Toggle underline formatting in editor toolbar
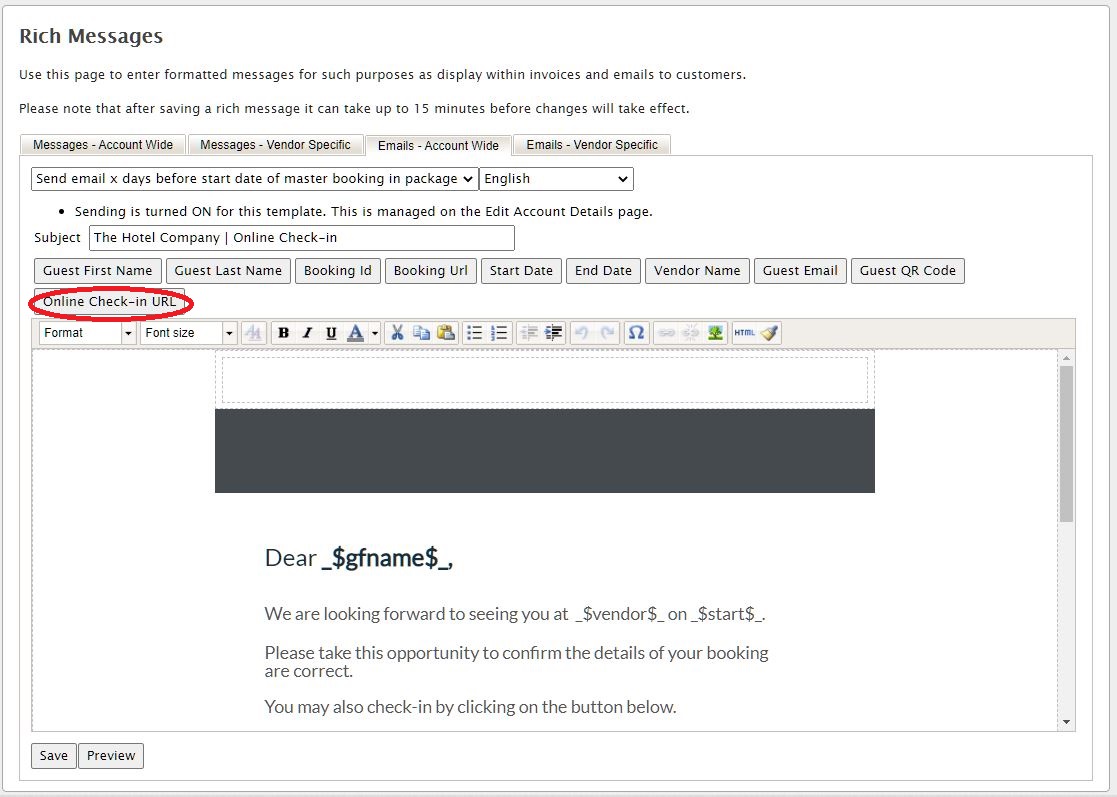Viewport: 1117px width, 797px height. coord(331,333)
